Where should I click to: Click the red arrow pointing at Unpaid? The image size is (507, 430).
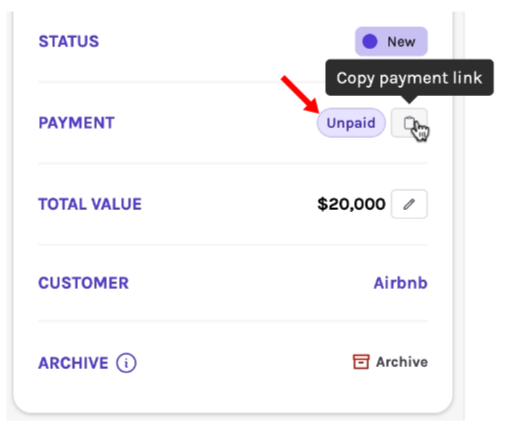click(300, 95)
